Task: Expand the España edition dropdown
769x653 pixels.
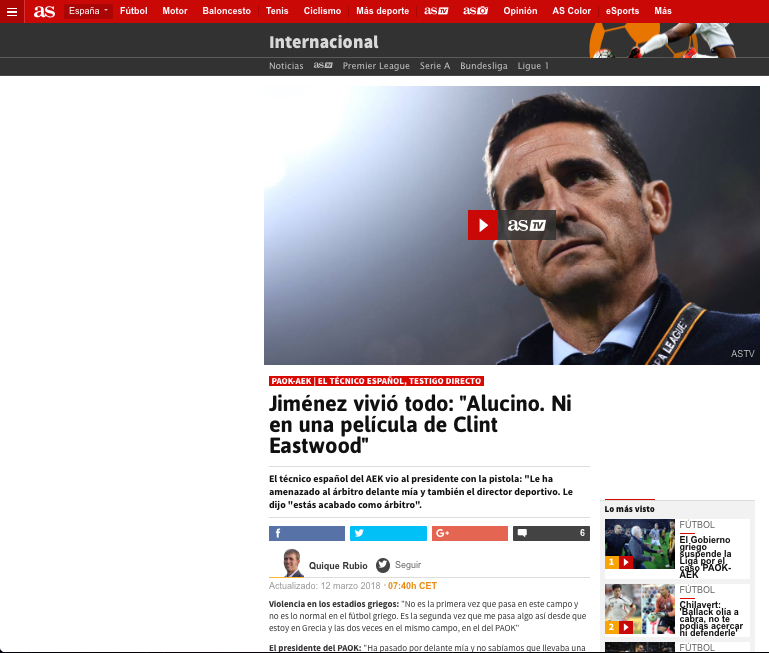Action: coord(88,11)
